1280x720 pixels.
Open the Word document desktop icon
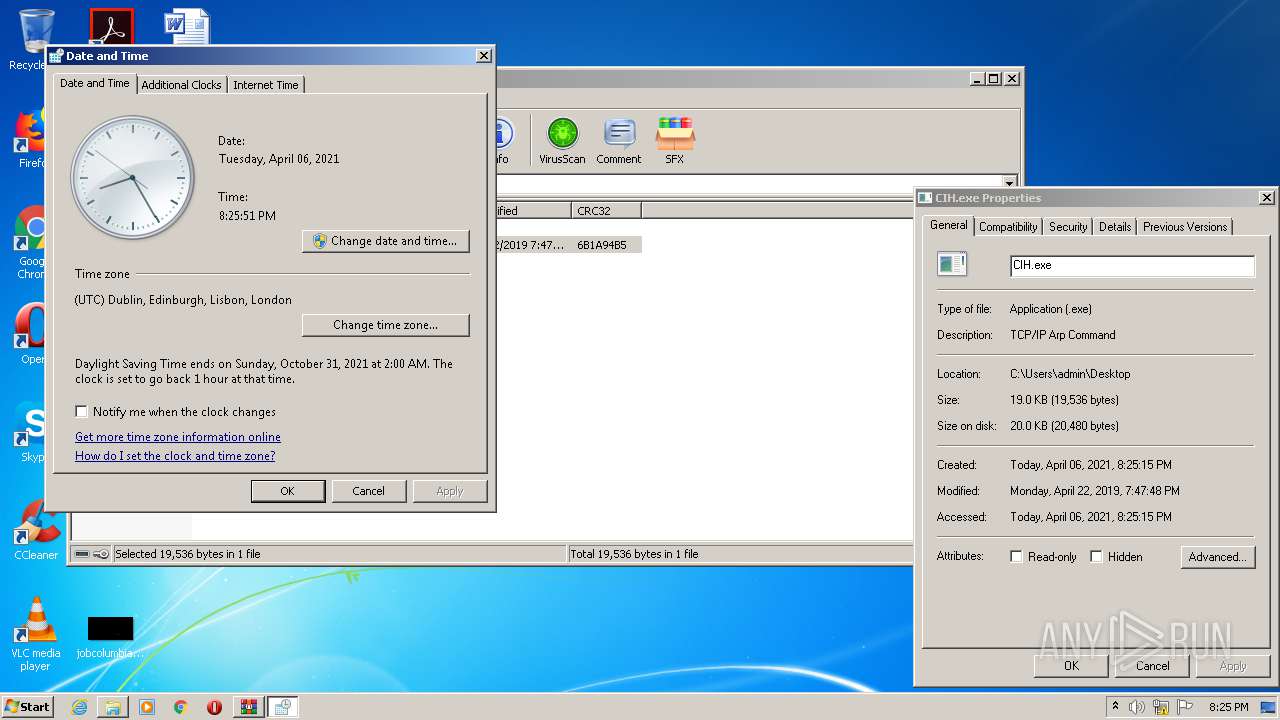tap(187, 26)
